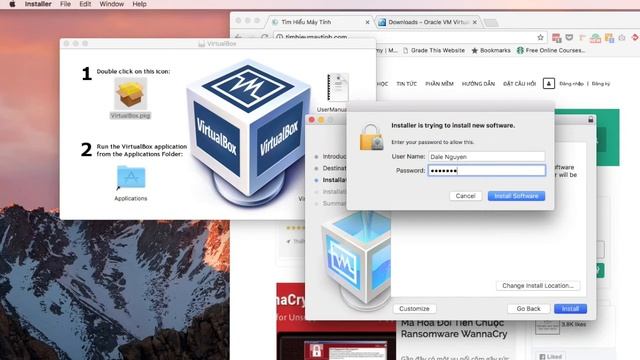
Task: Open the HƯỚNG DẪN website menu
Action: pyautogui.click(x=478, y=84)
